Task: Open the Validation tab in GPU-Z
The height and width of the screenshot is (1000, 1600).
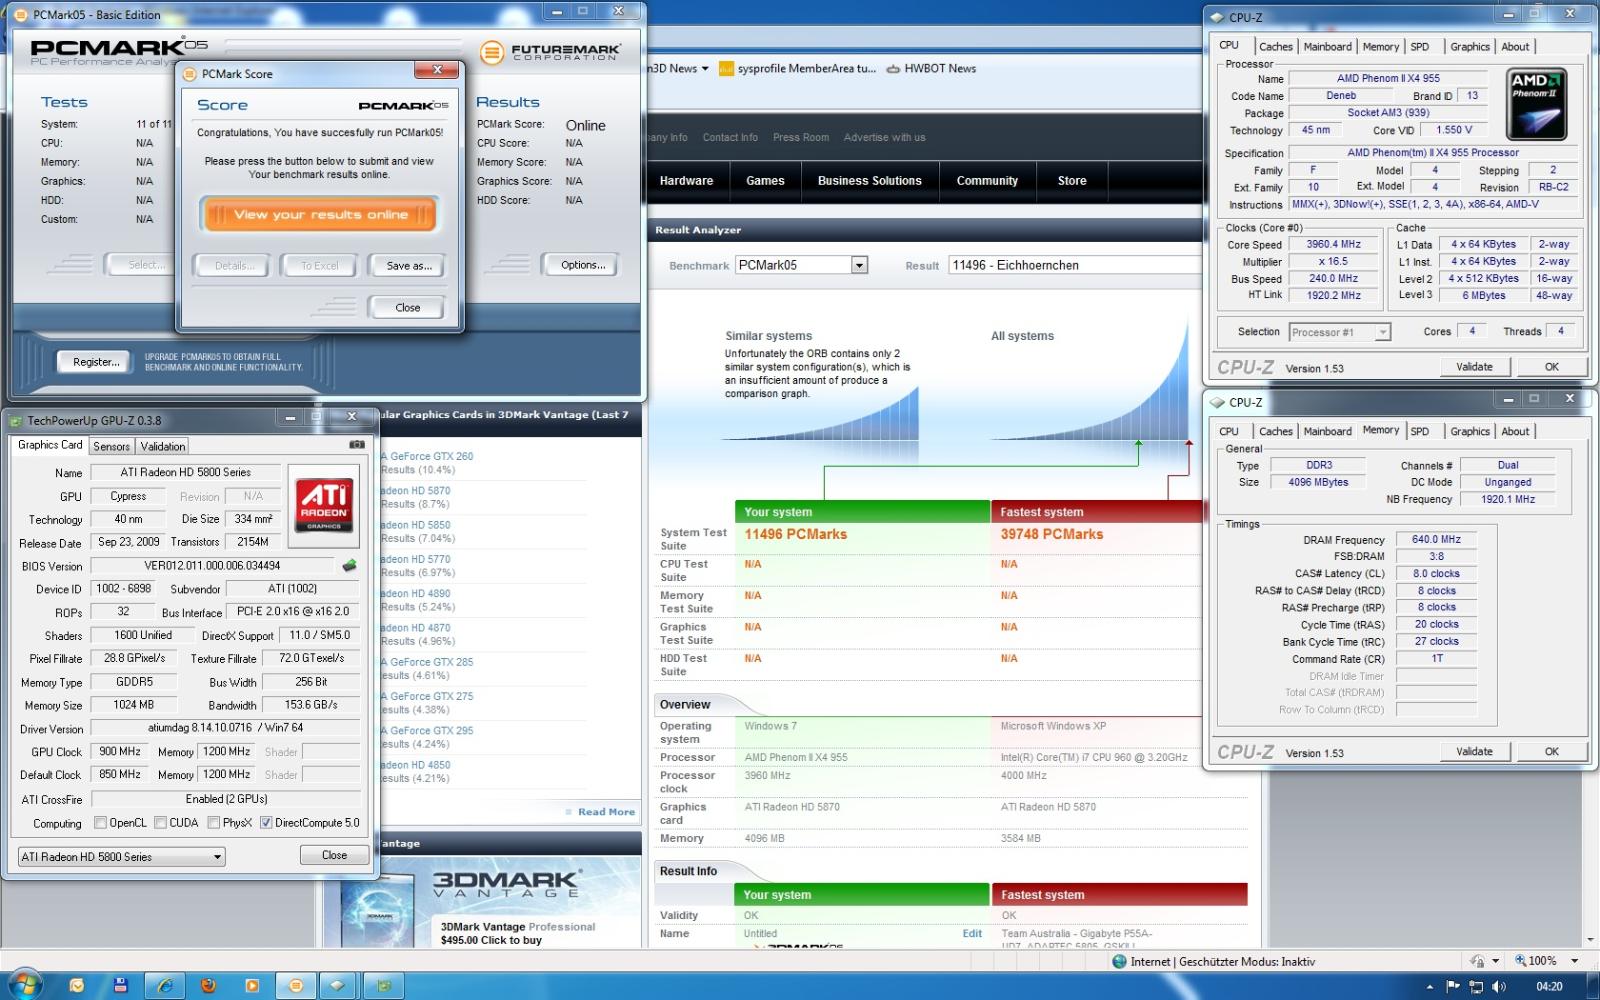Action: pyautogui.click(x=162, y=446)
